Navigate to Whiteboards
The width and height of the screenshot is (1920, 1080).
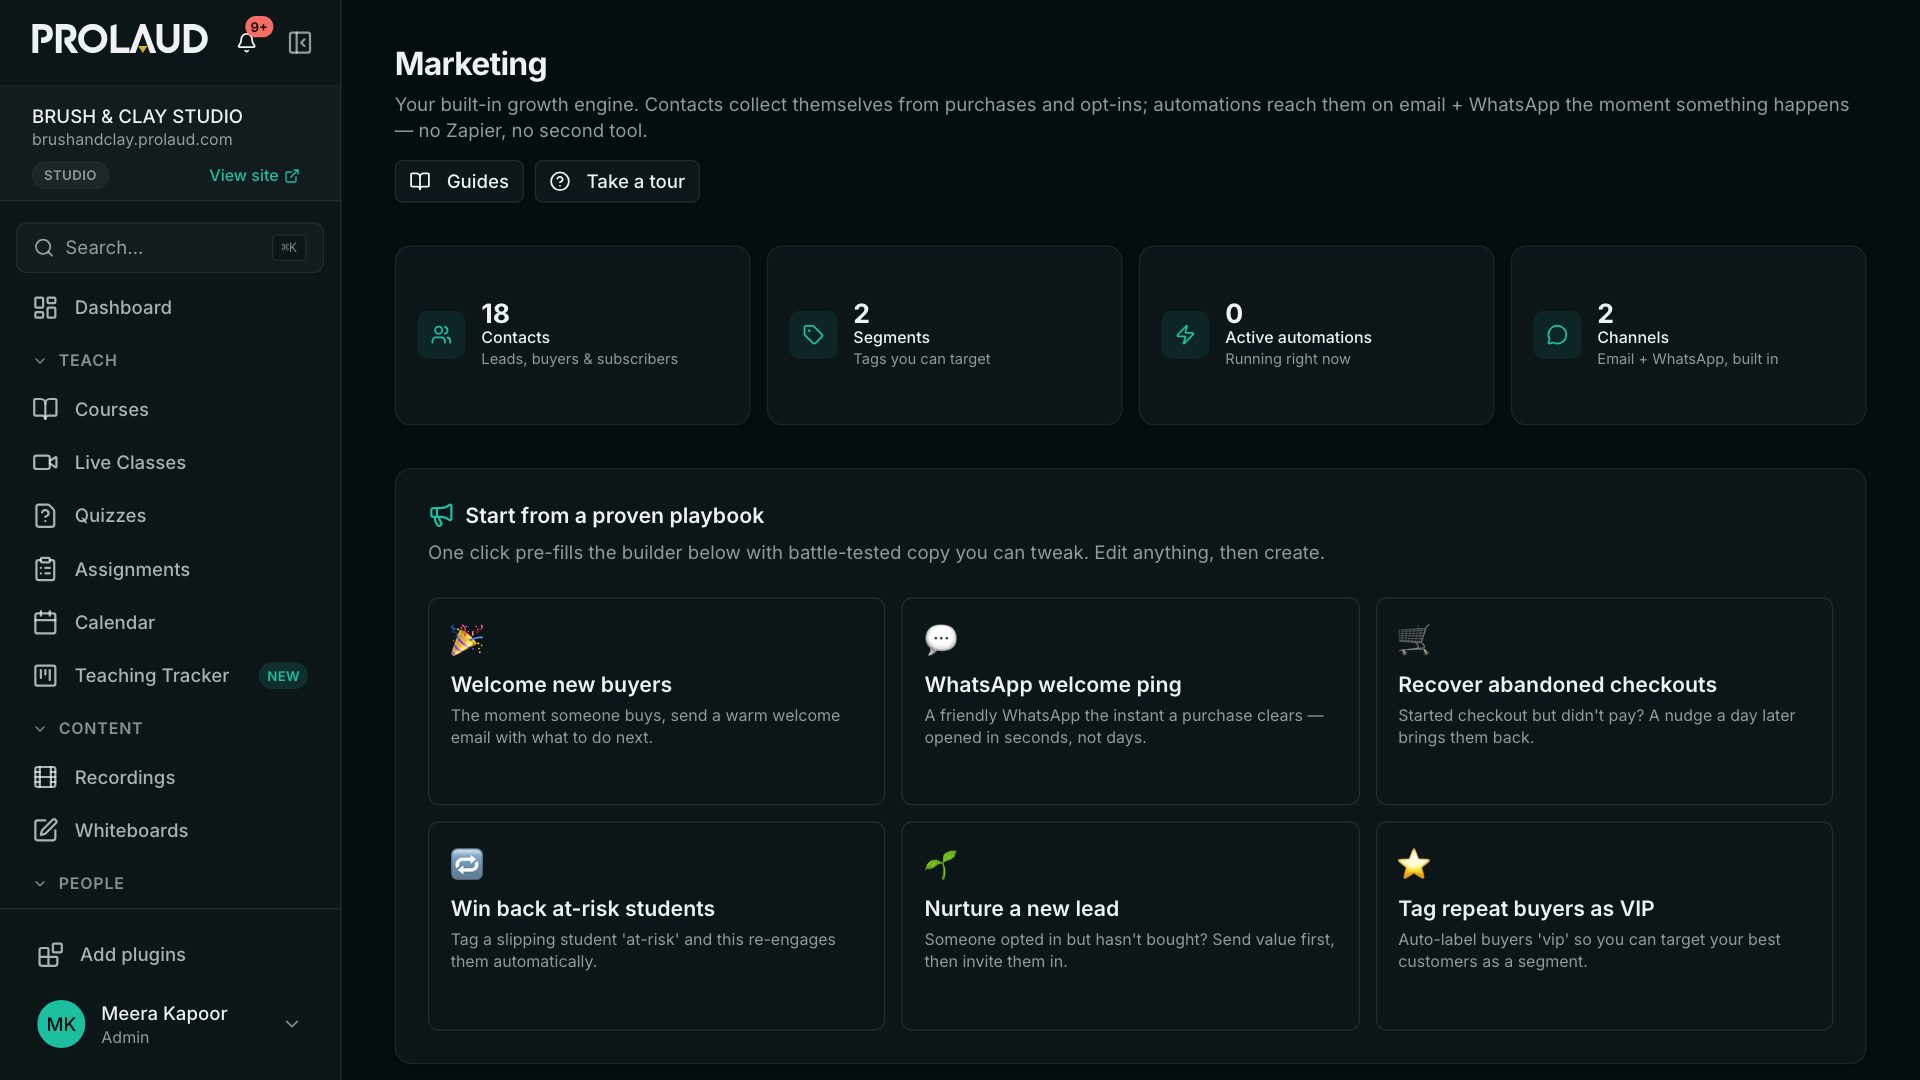pos(170,830)
